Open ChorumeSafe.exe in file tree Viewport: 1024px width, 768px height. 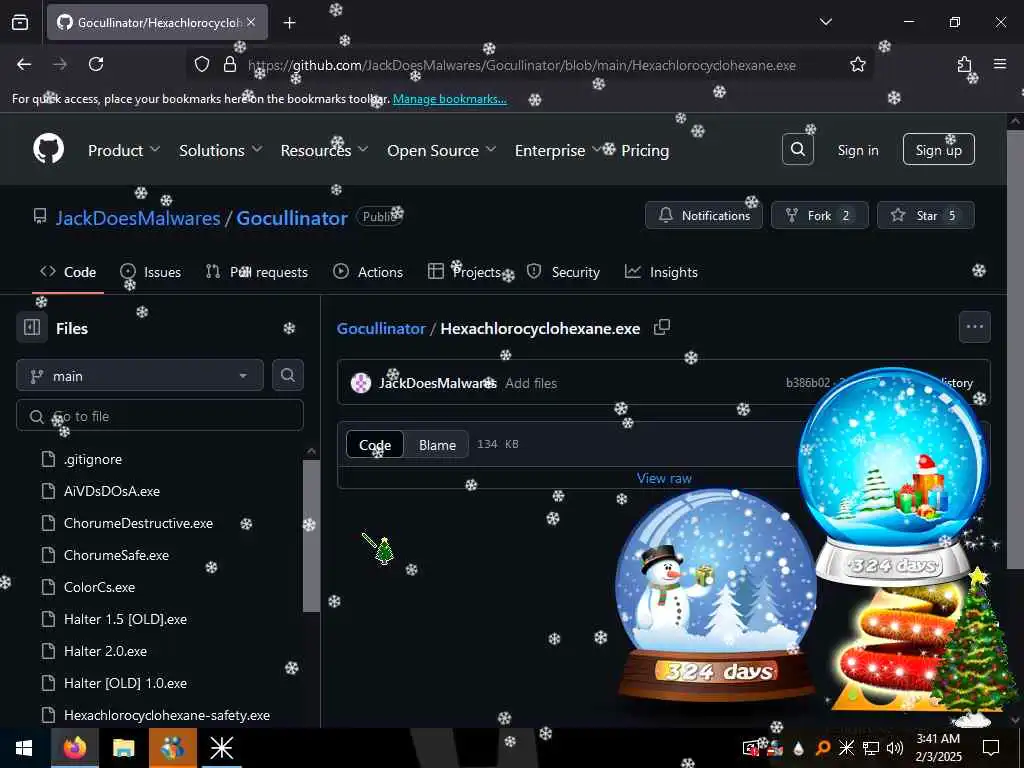point(116,555)
